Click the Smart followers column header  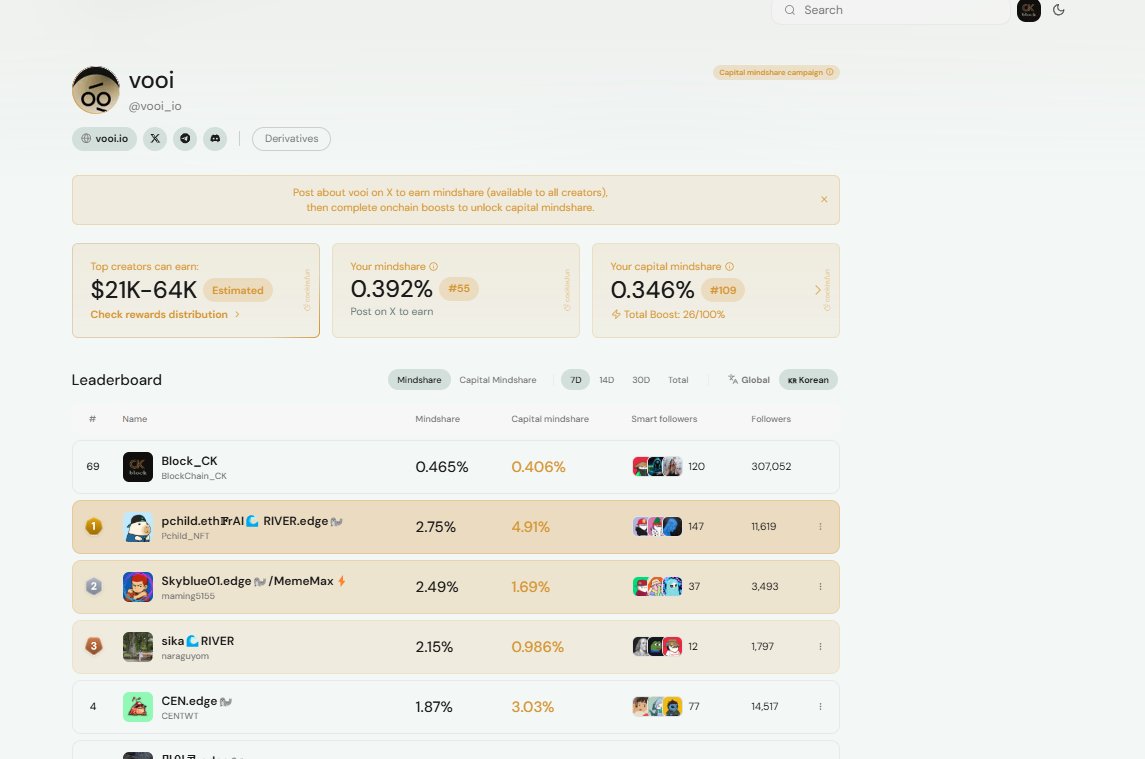(x=664, y=419)
